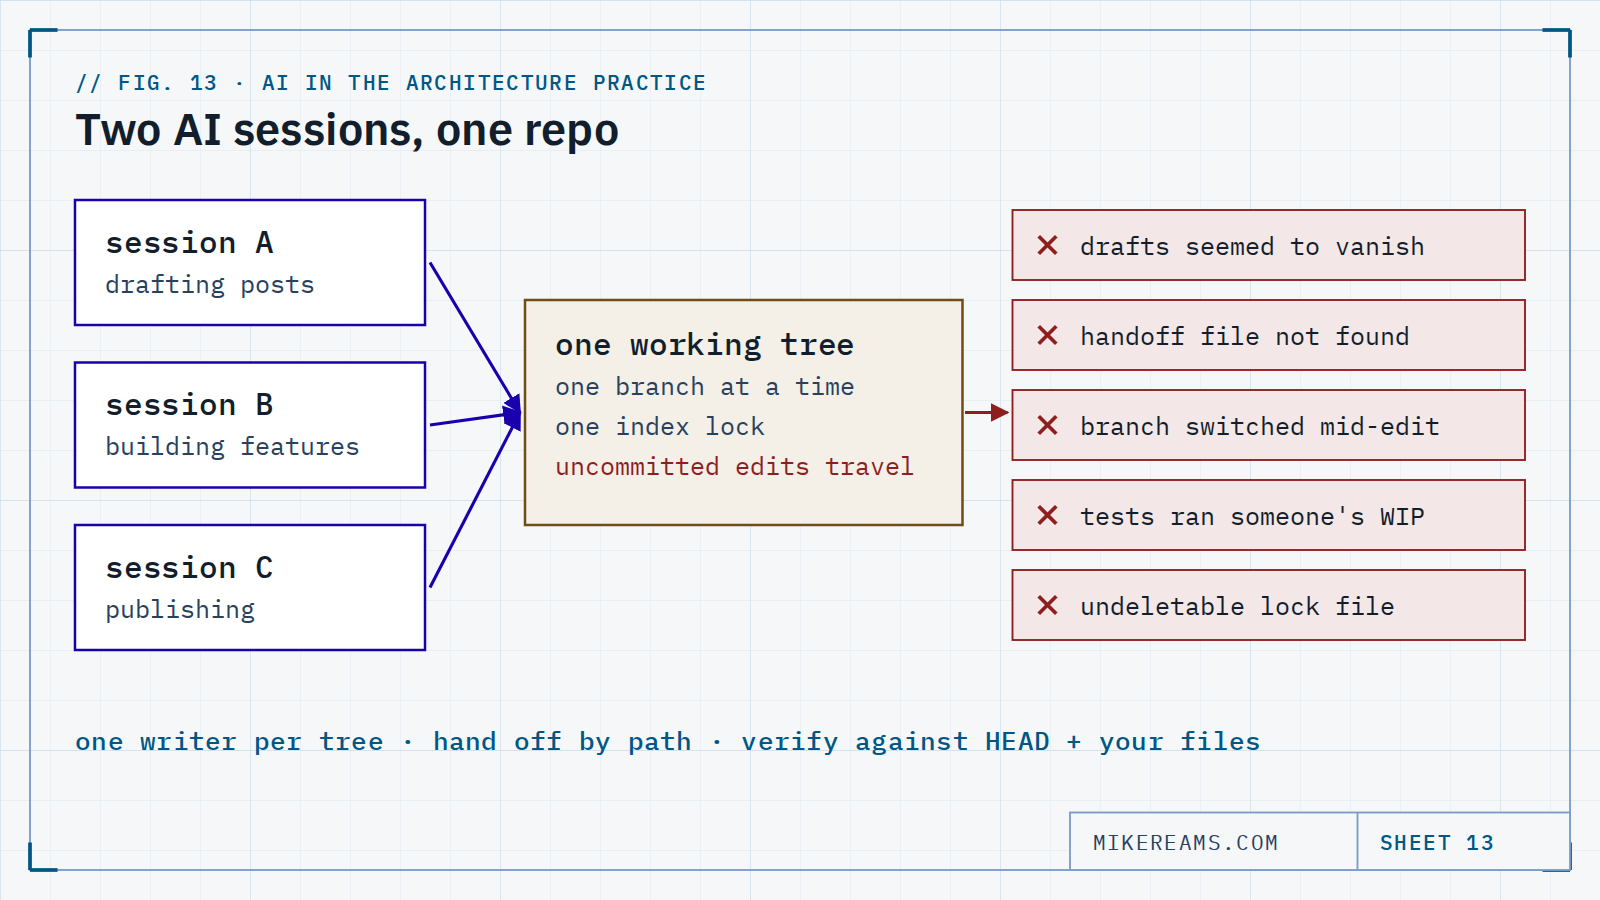Click the "drafts seemed to vanish" text
This screenshot has width=1600, height=900.
click(x=1252, y=247)
